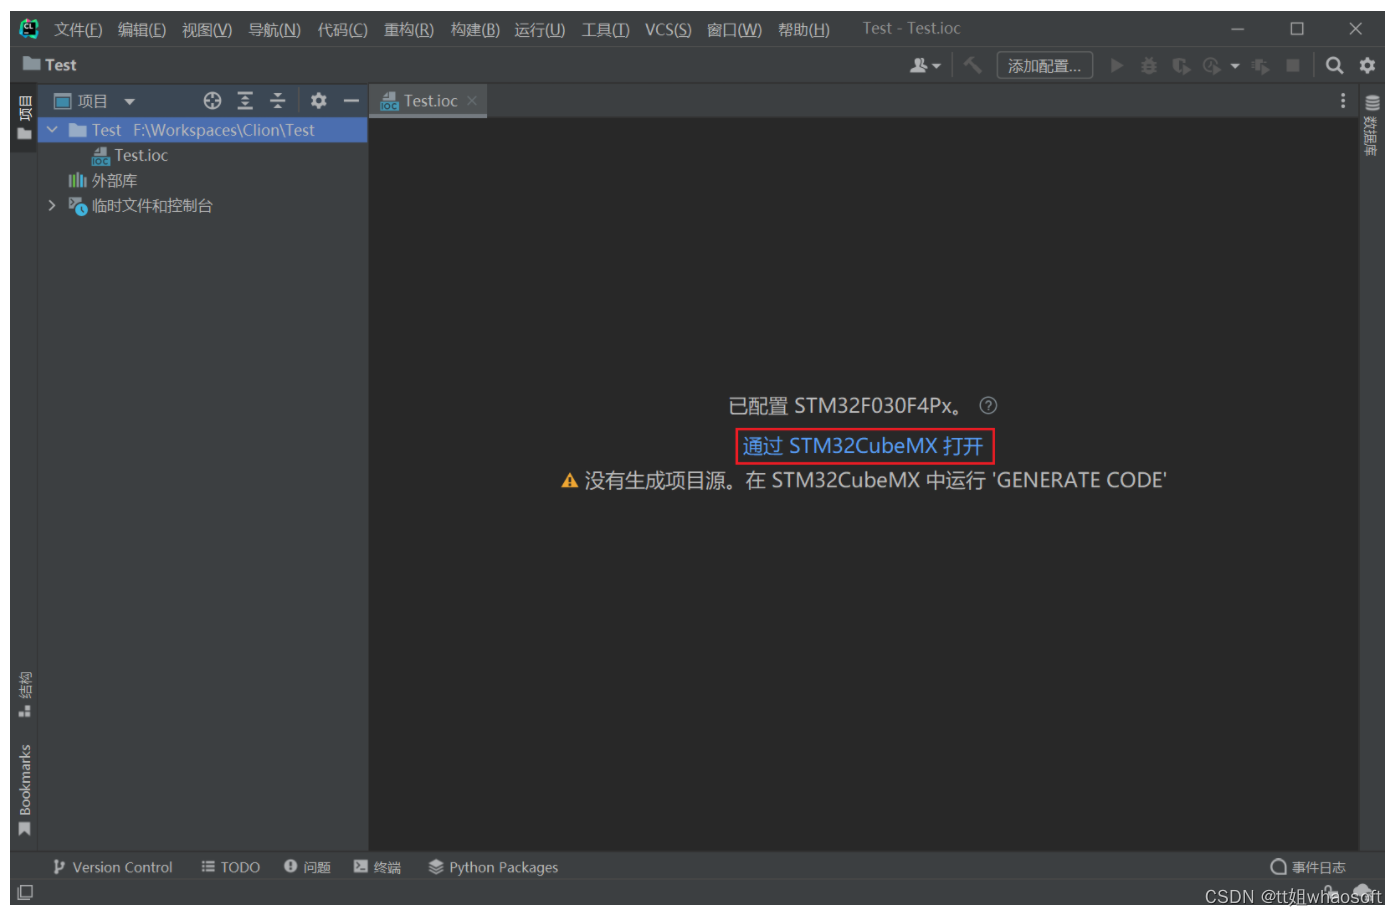Open the 代码(C) menu
Image resolution: width=1398 pixels, height=916 pixels.
tap(342, 30)
